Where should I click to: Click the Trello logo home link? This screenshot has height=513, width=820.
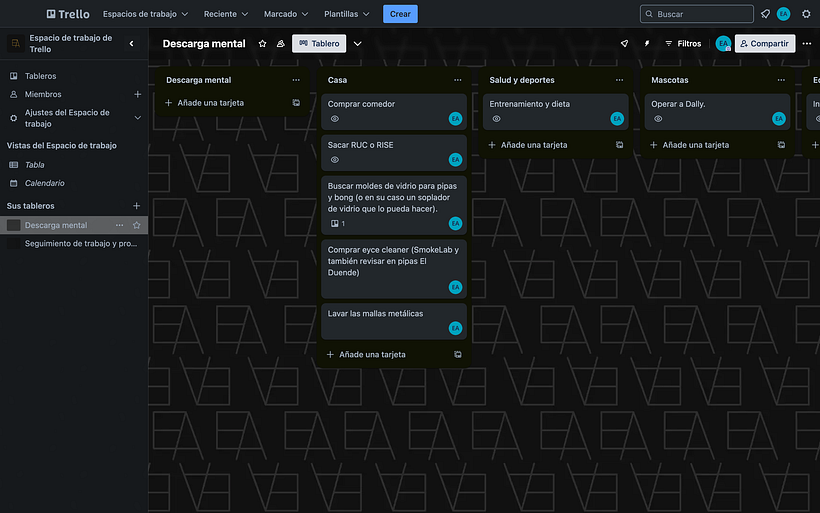coord(68,14)
